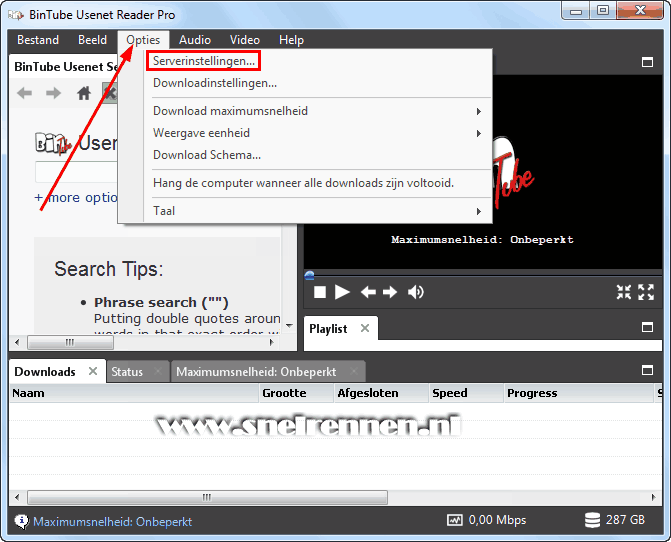This screenshot has width=671, height=542.
Task: Close the Status tab
Action: (158, 371)
